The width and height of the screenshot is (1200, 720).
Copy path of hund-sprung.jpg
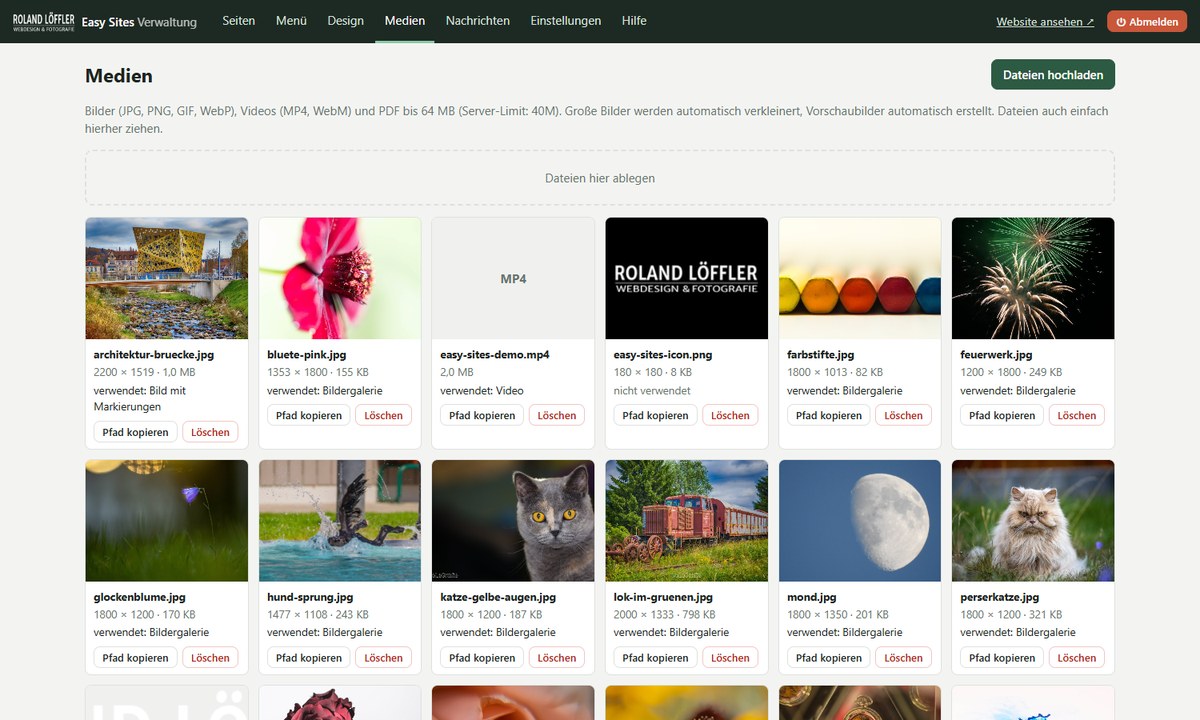[x=309, y=657]
